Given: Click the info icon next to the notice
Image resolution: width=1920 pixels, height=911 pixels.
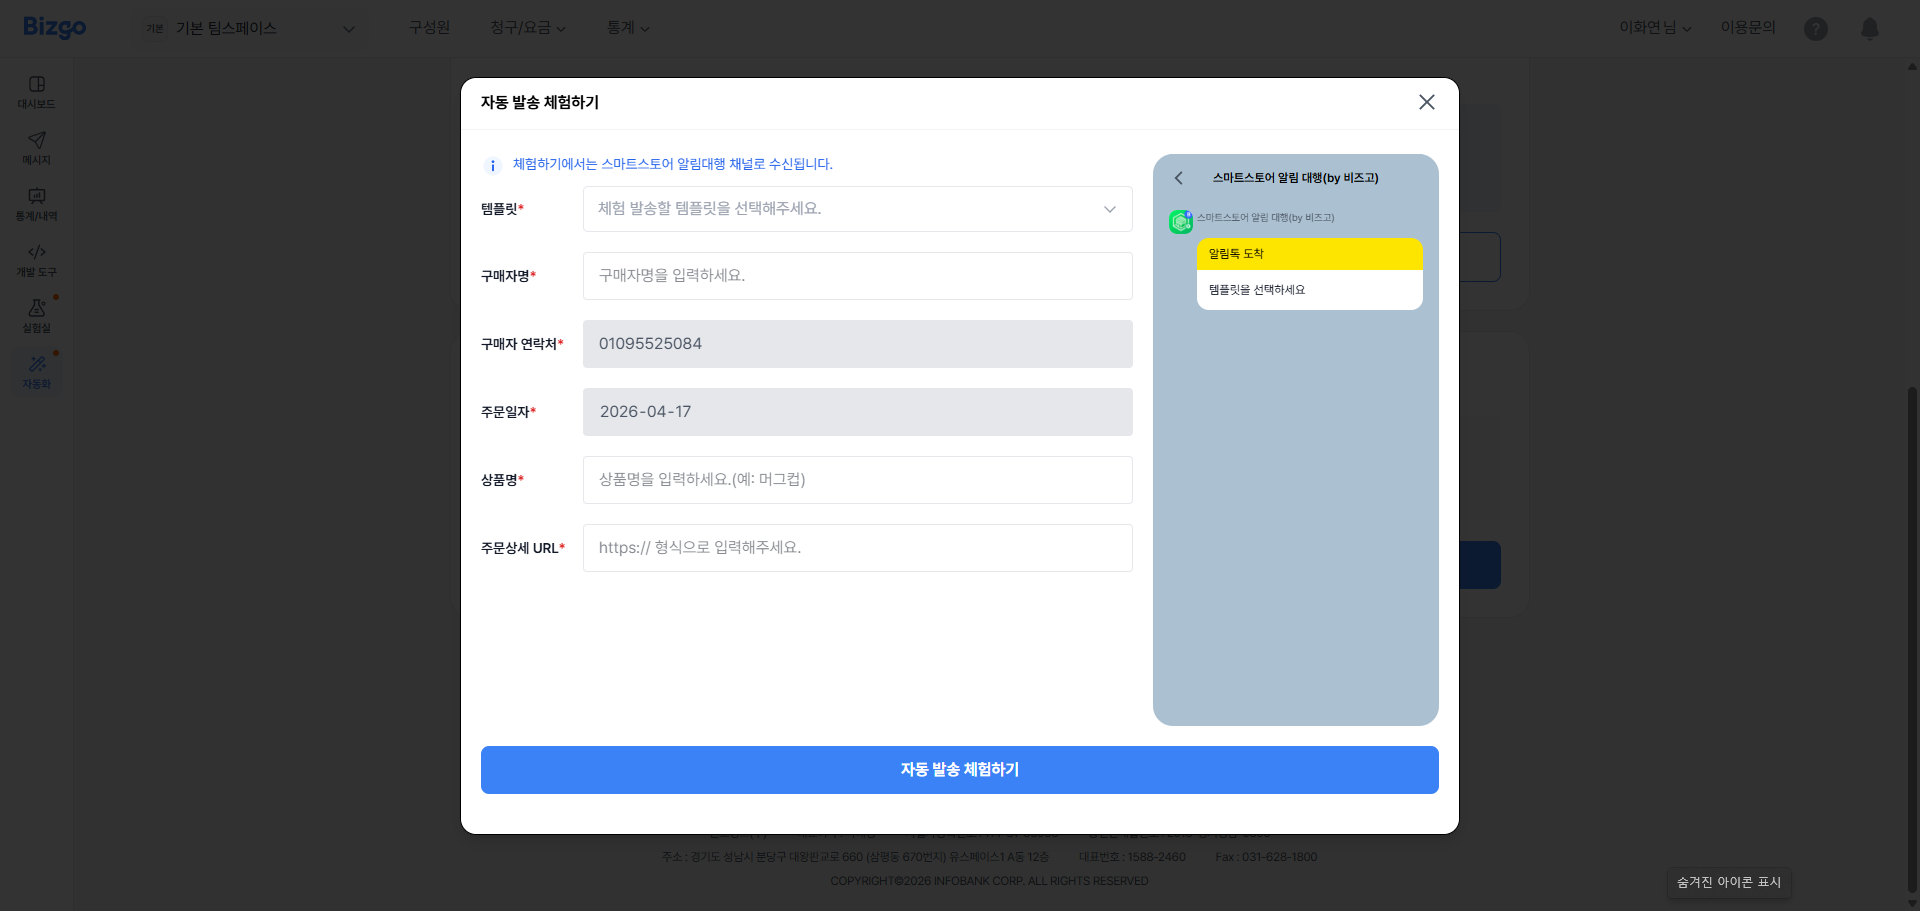Looking at the screenshot, I should click(492, 166).
